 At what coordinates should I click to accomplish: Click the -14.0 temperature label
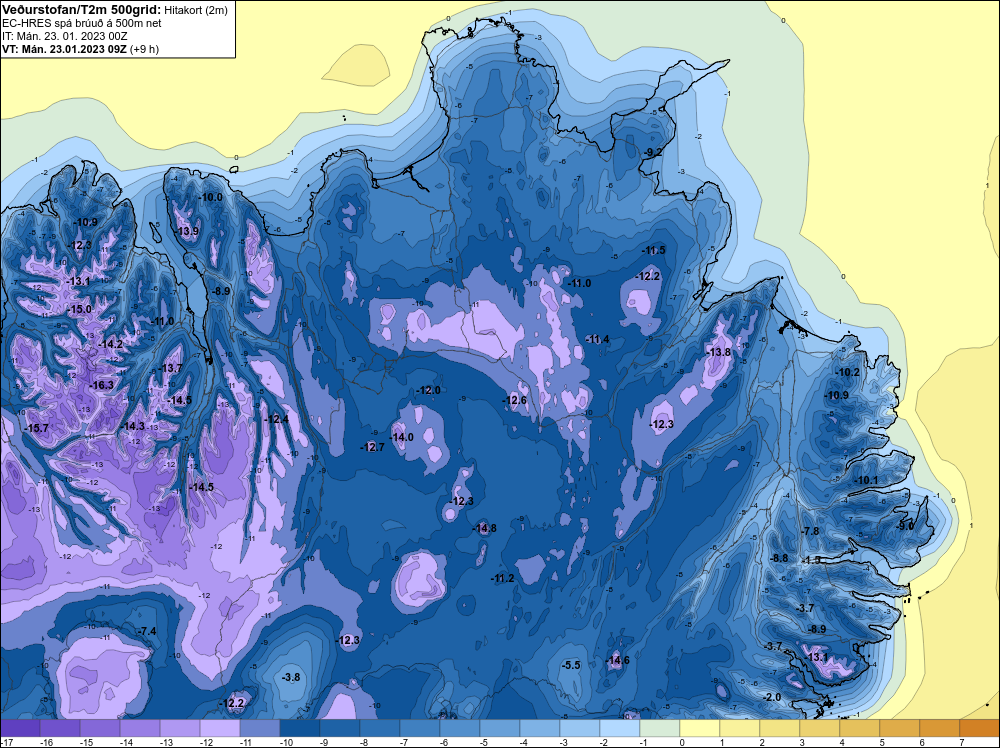point(402,437)
